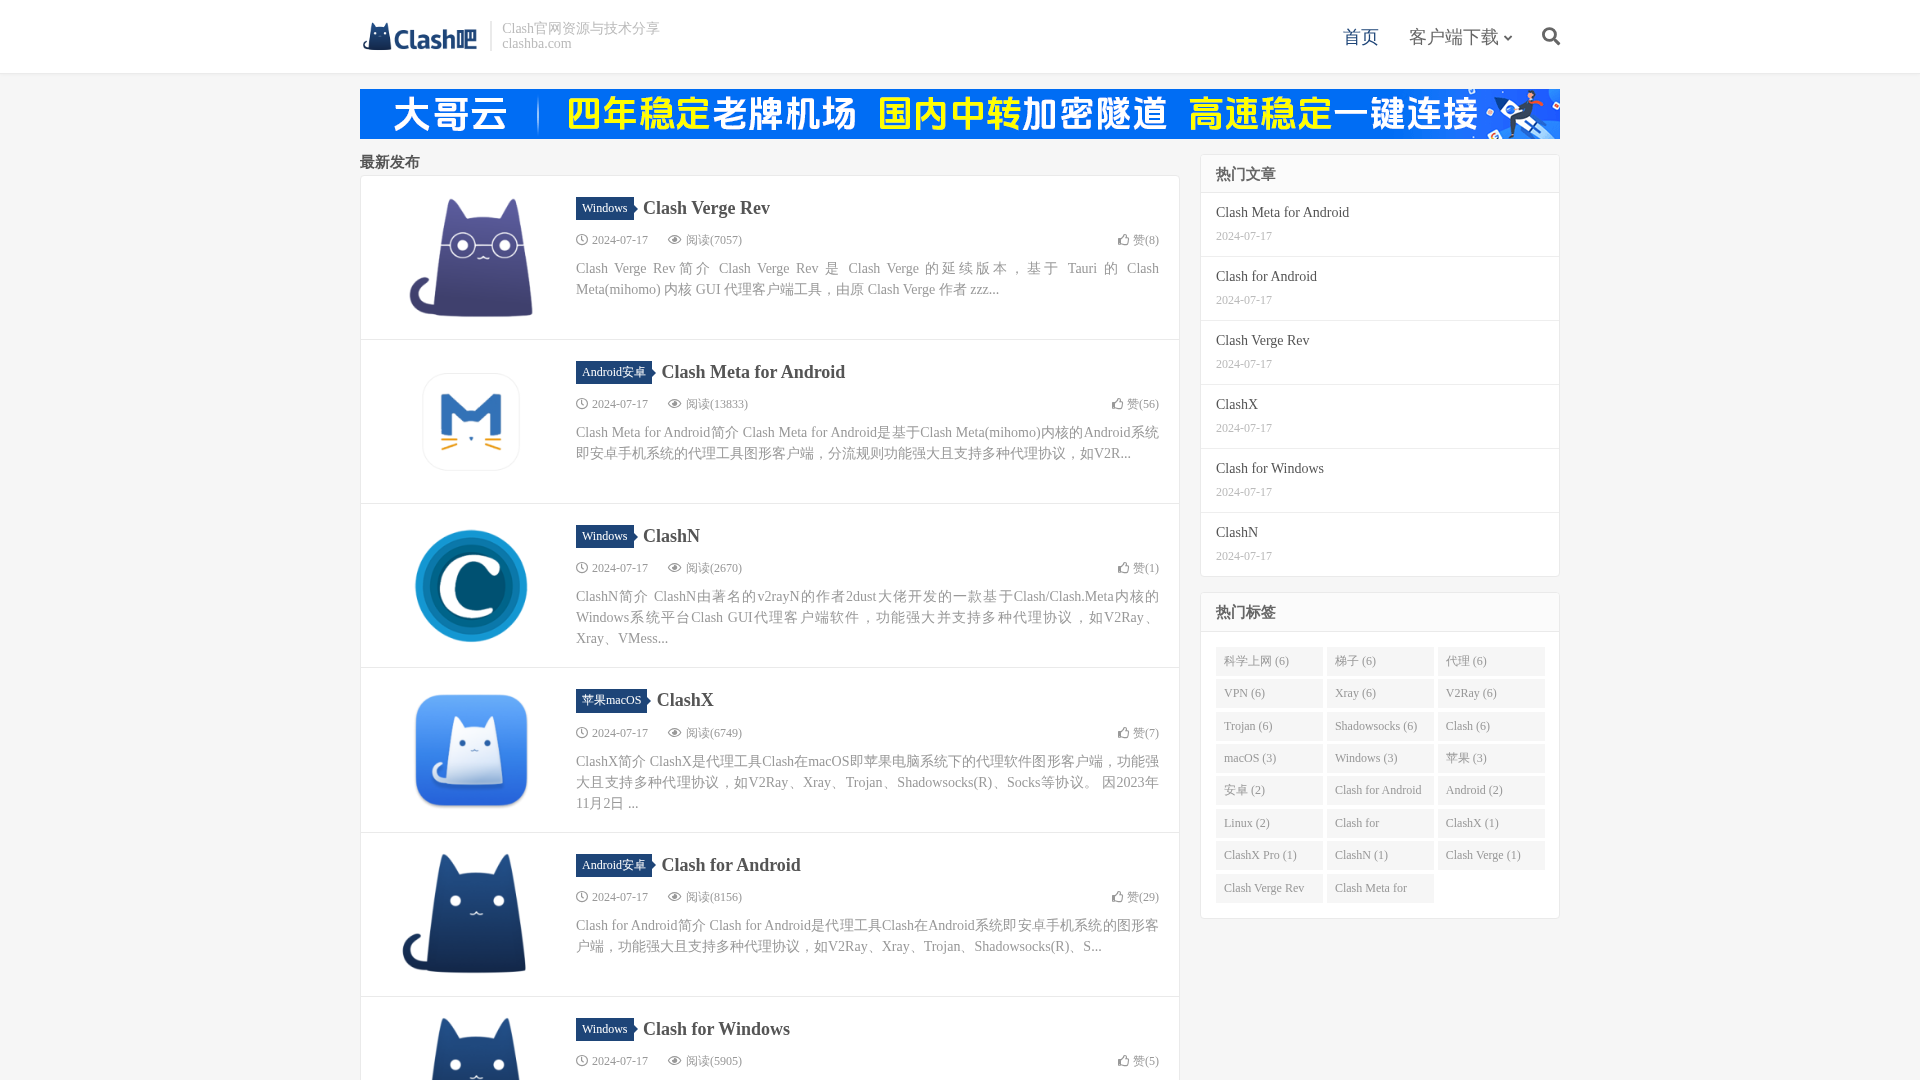
Task: Click the 阅读(13833) view count
Action: tap(708, 404)
